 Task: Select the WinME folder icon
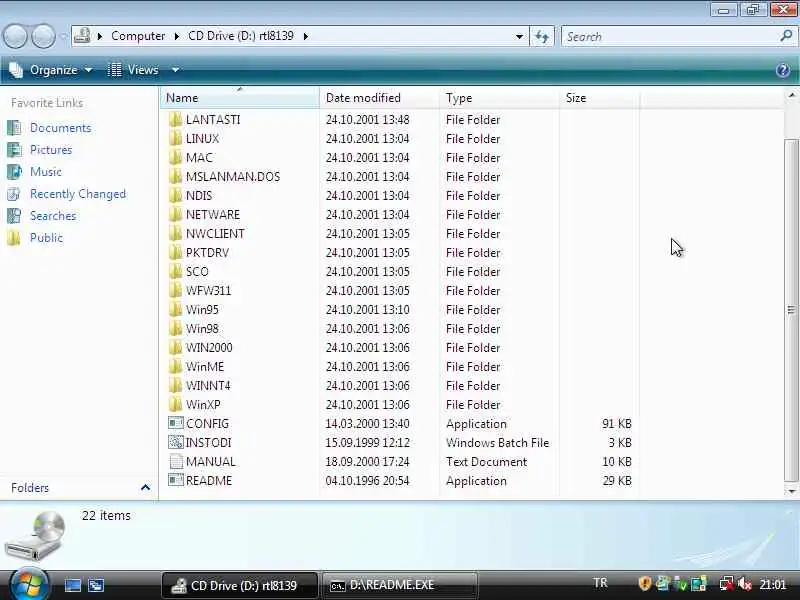pyautogui.click(x=176, y=366)
